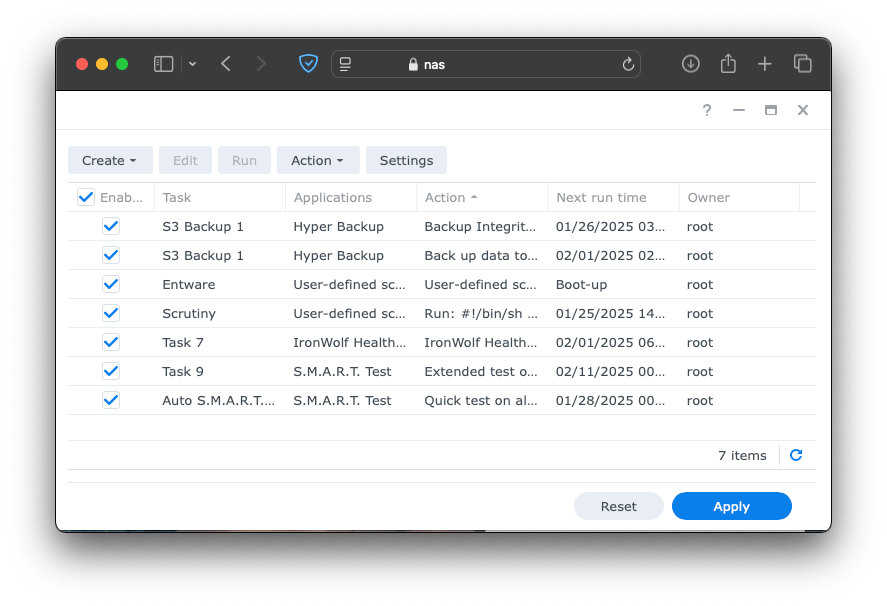Click the Apply button

click(x=731, y=506)
